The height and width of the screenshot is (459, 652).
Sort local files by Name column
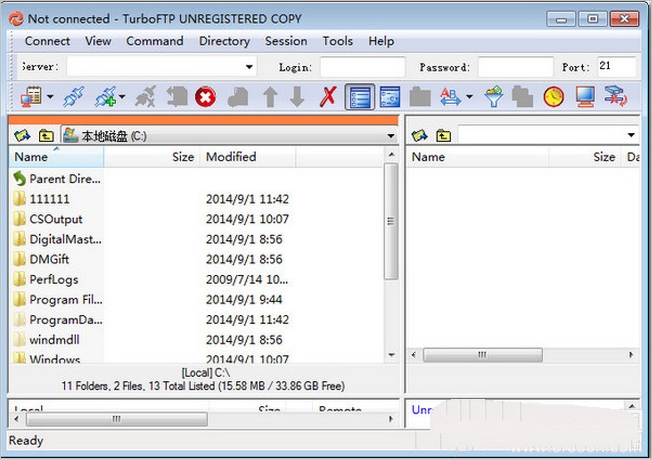click(x=57, y=157)
